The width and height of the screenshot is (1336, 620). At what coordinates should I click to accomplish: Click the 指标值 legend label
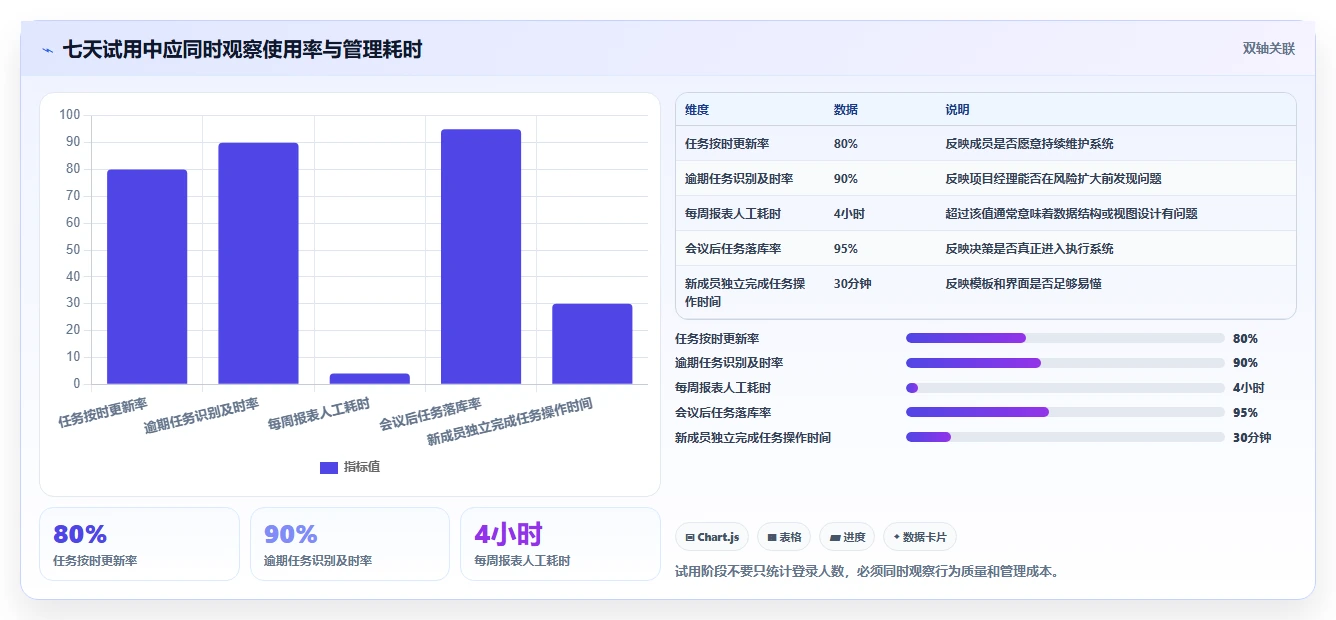(x=362, y=467)
